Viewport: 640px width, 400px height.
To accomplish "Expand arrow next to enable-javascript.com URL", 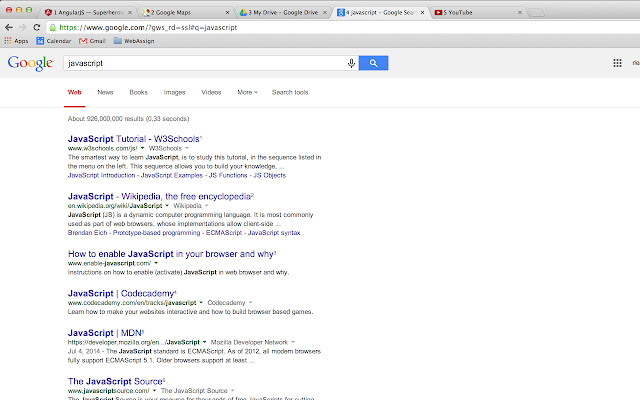I will pos(156,263).
